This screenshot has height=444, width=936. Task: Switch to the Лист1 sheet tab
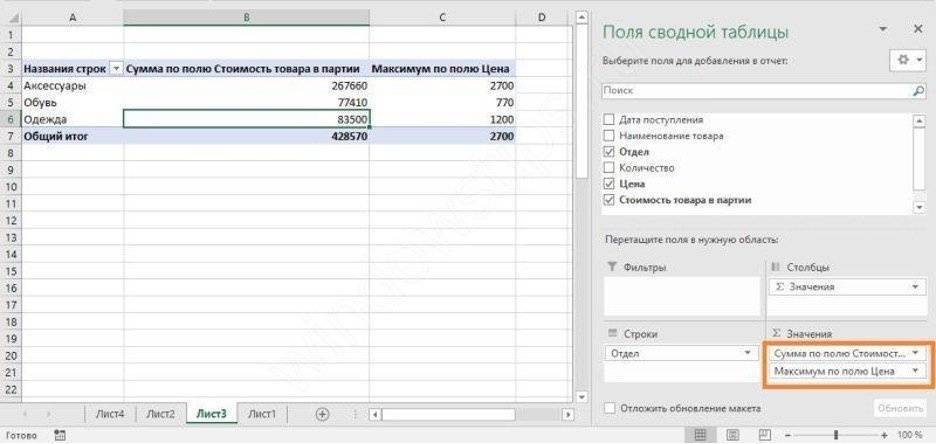coord(262,413)
